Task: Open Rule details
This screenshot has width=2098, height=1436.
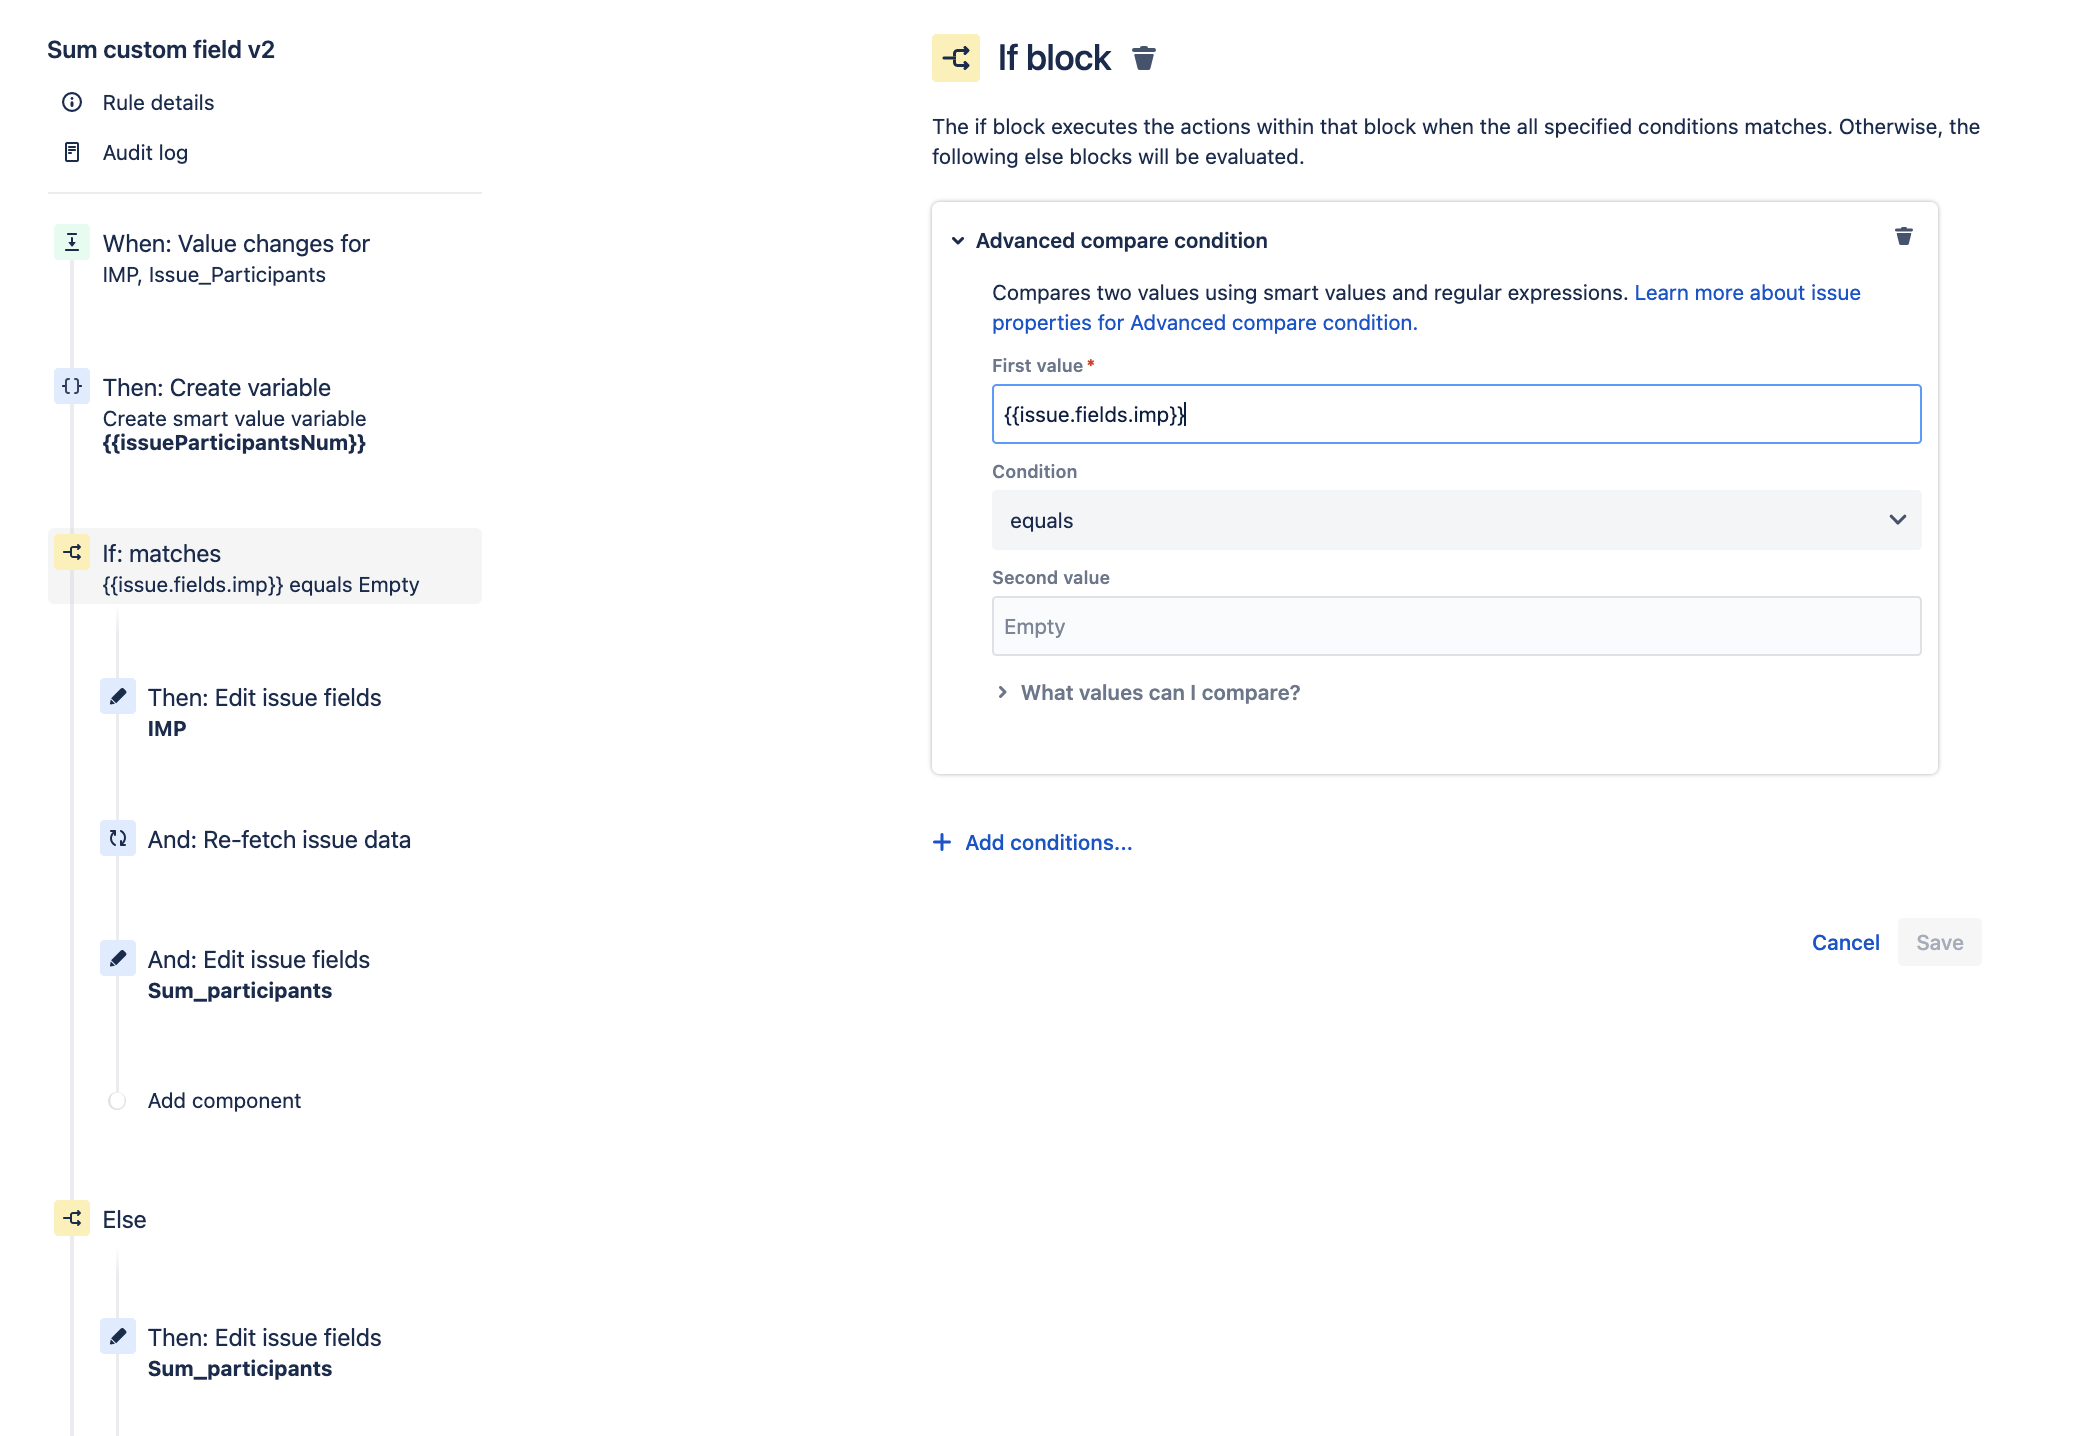Action: point(158,102)
